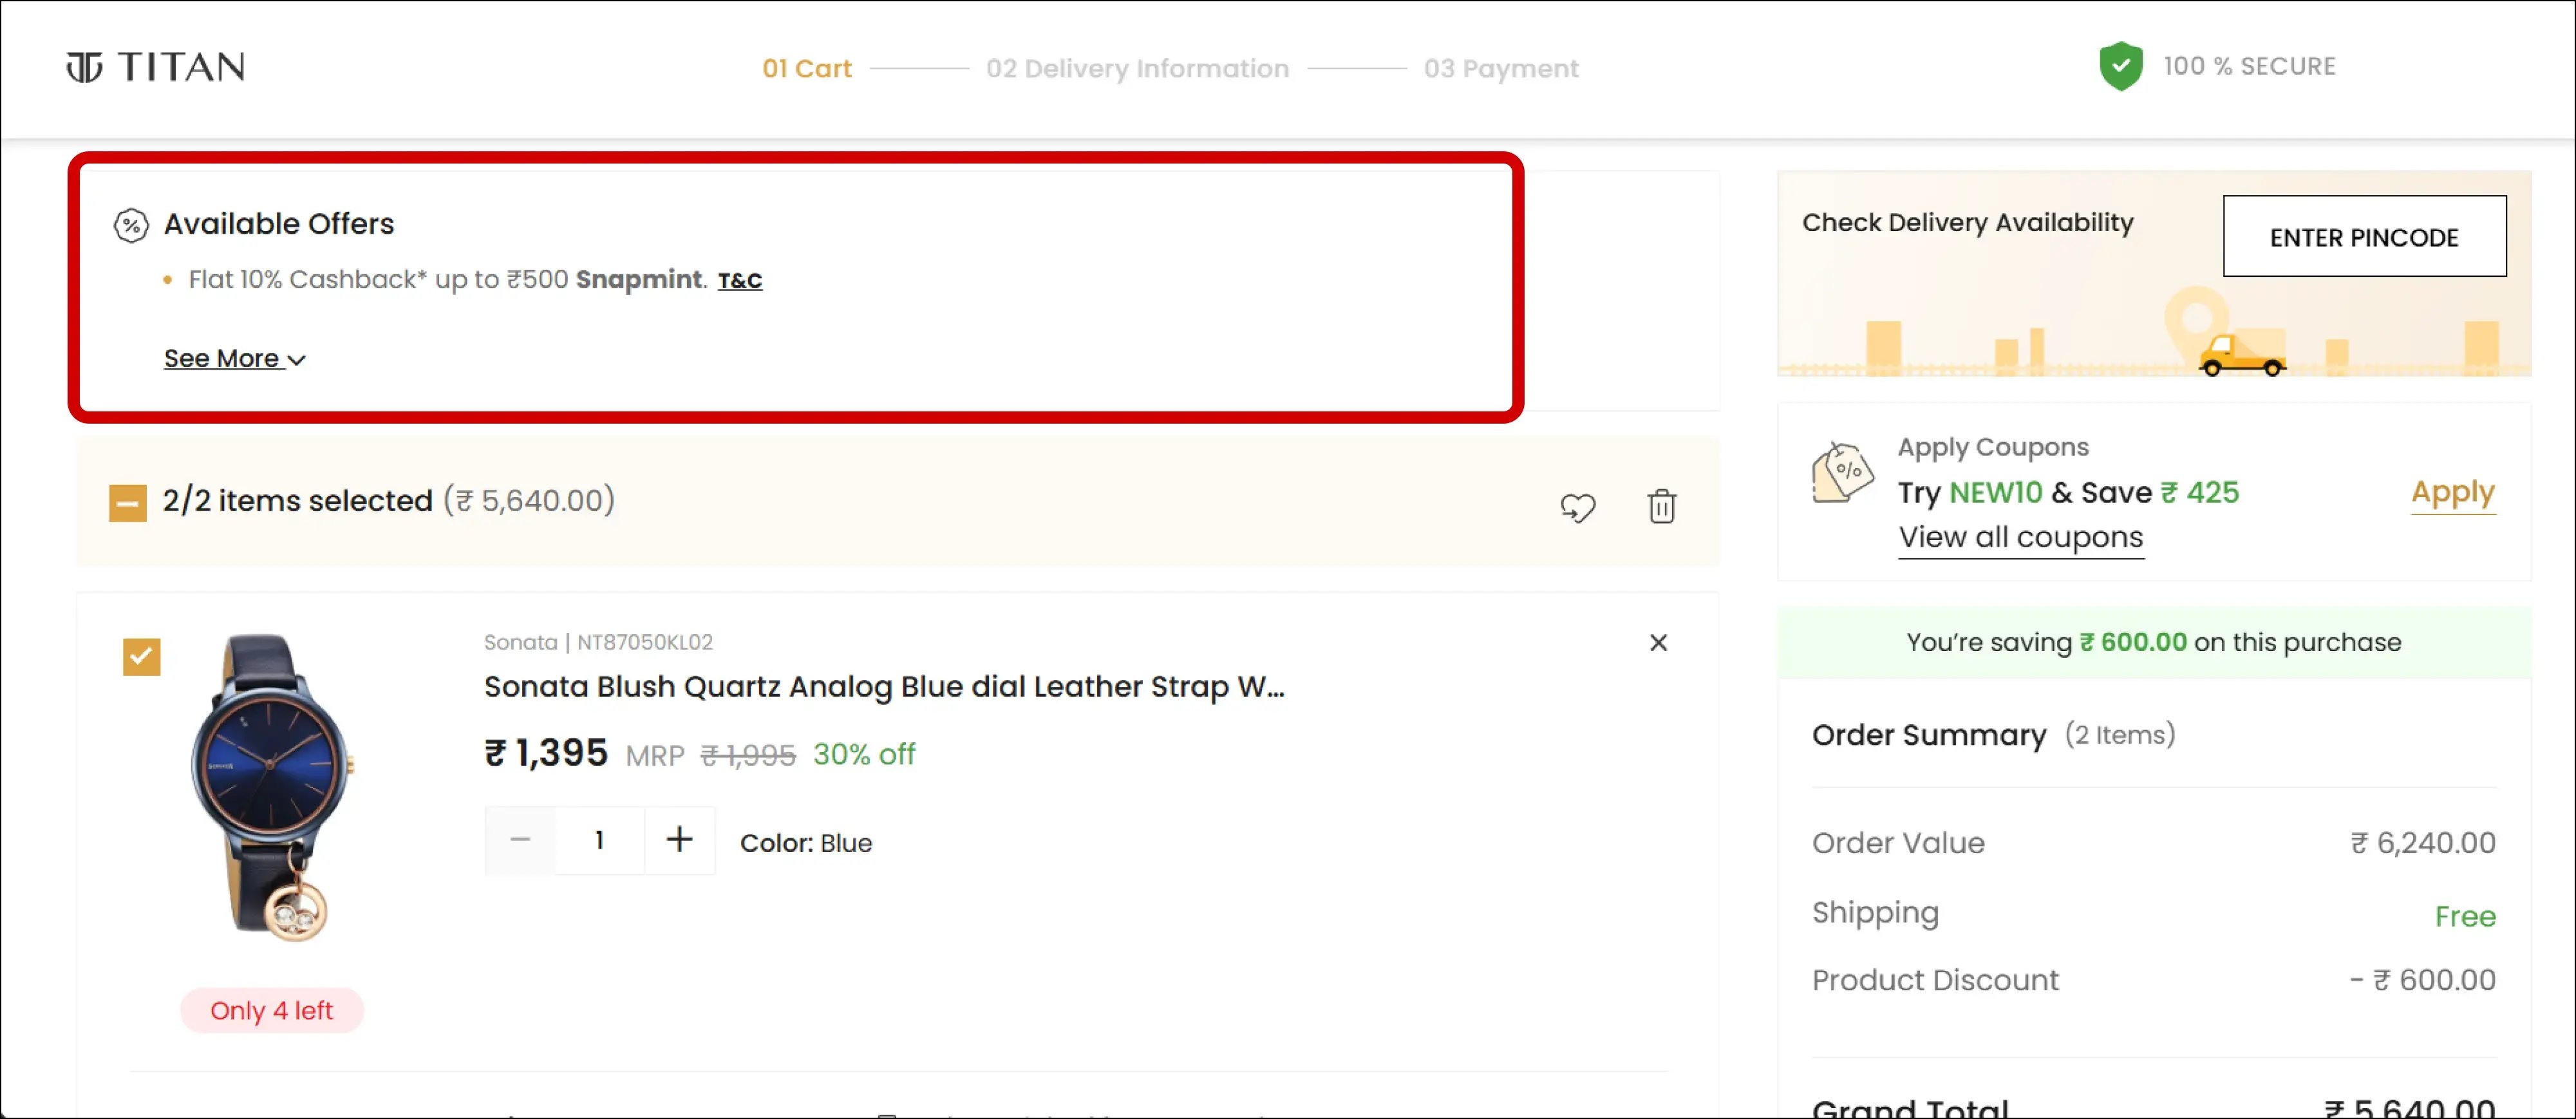The width and height of the screenshot is (2576, 1119).
Task: Uncheck the Sonata Blush watch checkbox
Action: tap(141, 657)
